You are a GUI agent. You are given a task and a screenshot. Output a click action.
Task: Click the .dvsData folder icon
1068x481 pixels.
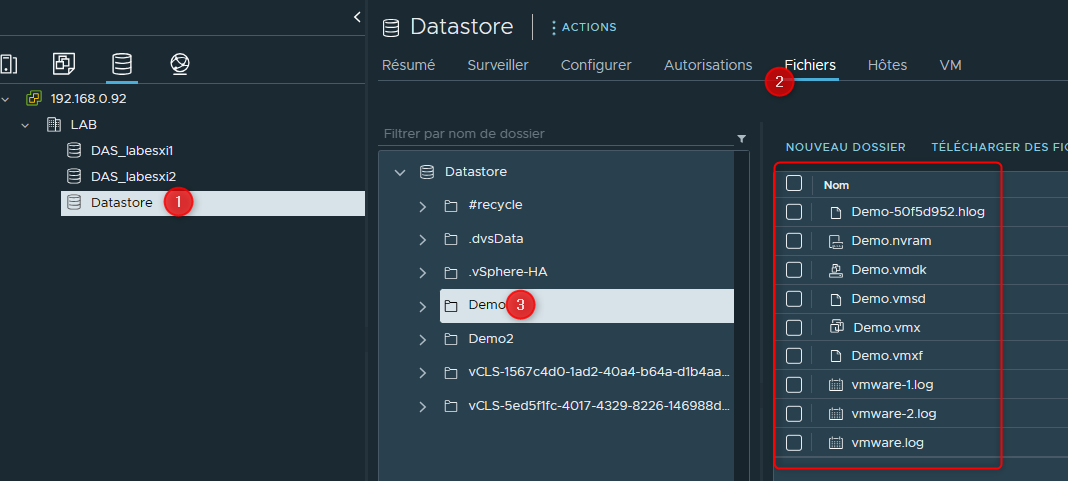pyautogui.click(x=450, y=239)
